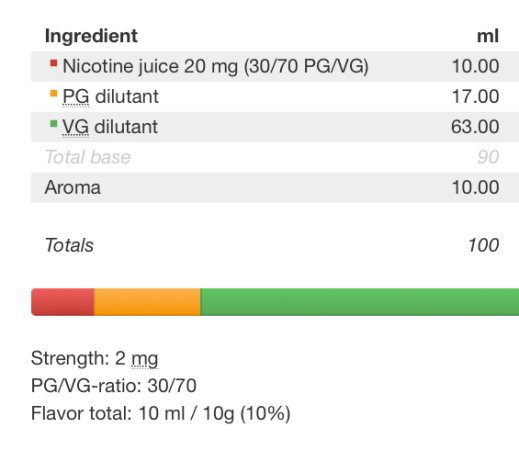Click the Ingredient column header

tap(91, 36)
